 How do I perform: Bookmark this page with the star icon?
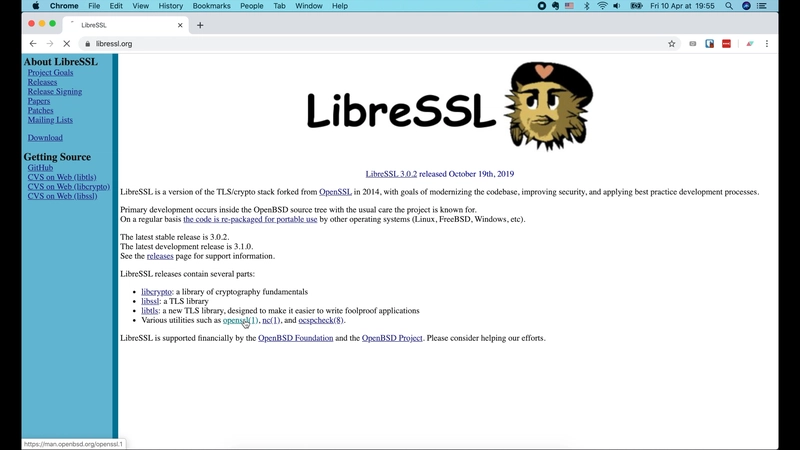point(672,44)
